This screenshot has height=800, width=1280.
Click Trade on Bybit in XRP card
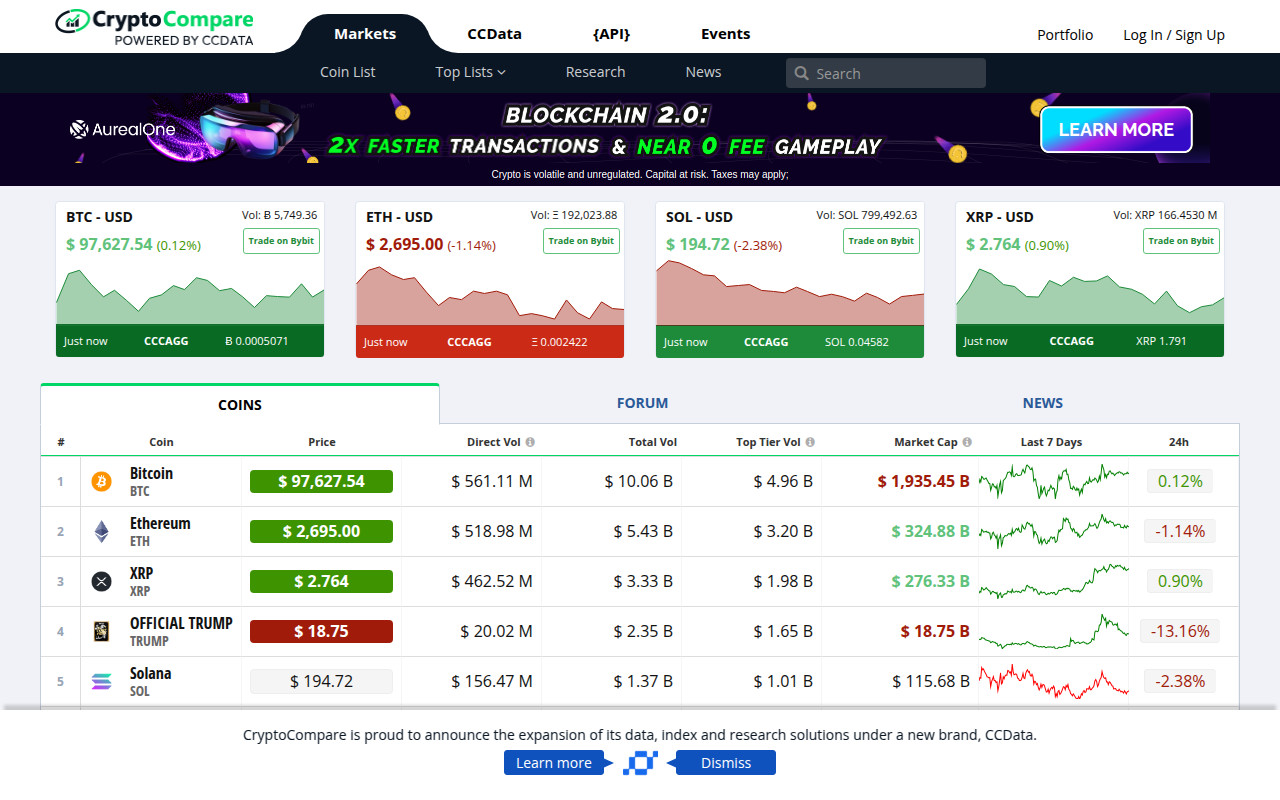pos(1181,241)
